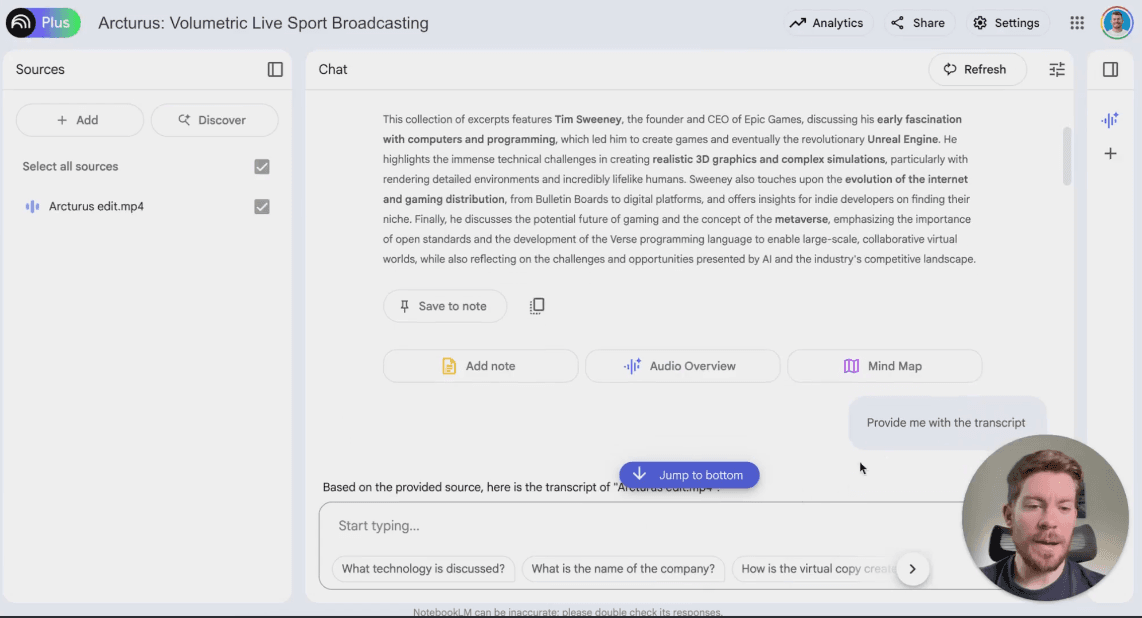Copy the summary with the copy icon
This screenshot has width=1142, height=618.
click(537, 306)
